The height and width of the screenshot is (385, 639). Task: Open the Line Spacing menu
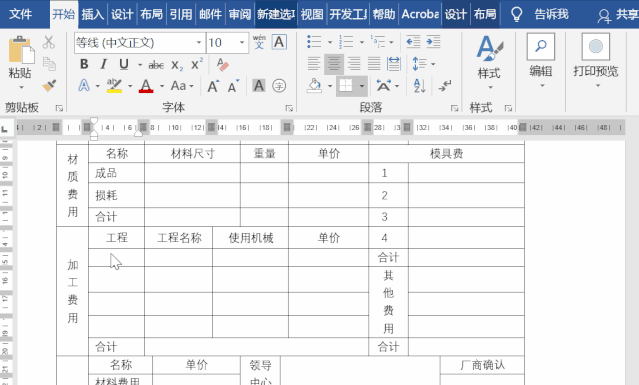(x=423, y=64)
